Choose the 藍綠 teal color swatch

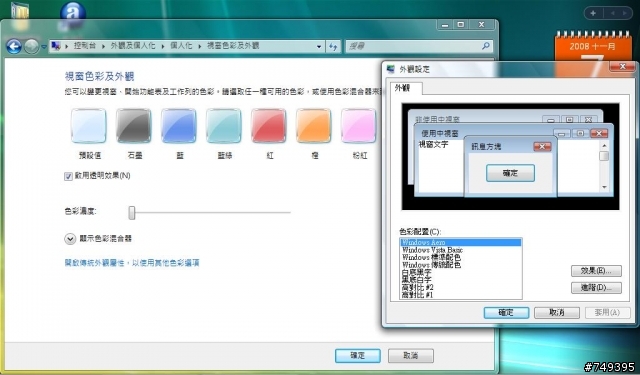point(224,126)
